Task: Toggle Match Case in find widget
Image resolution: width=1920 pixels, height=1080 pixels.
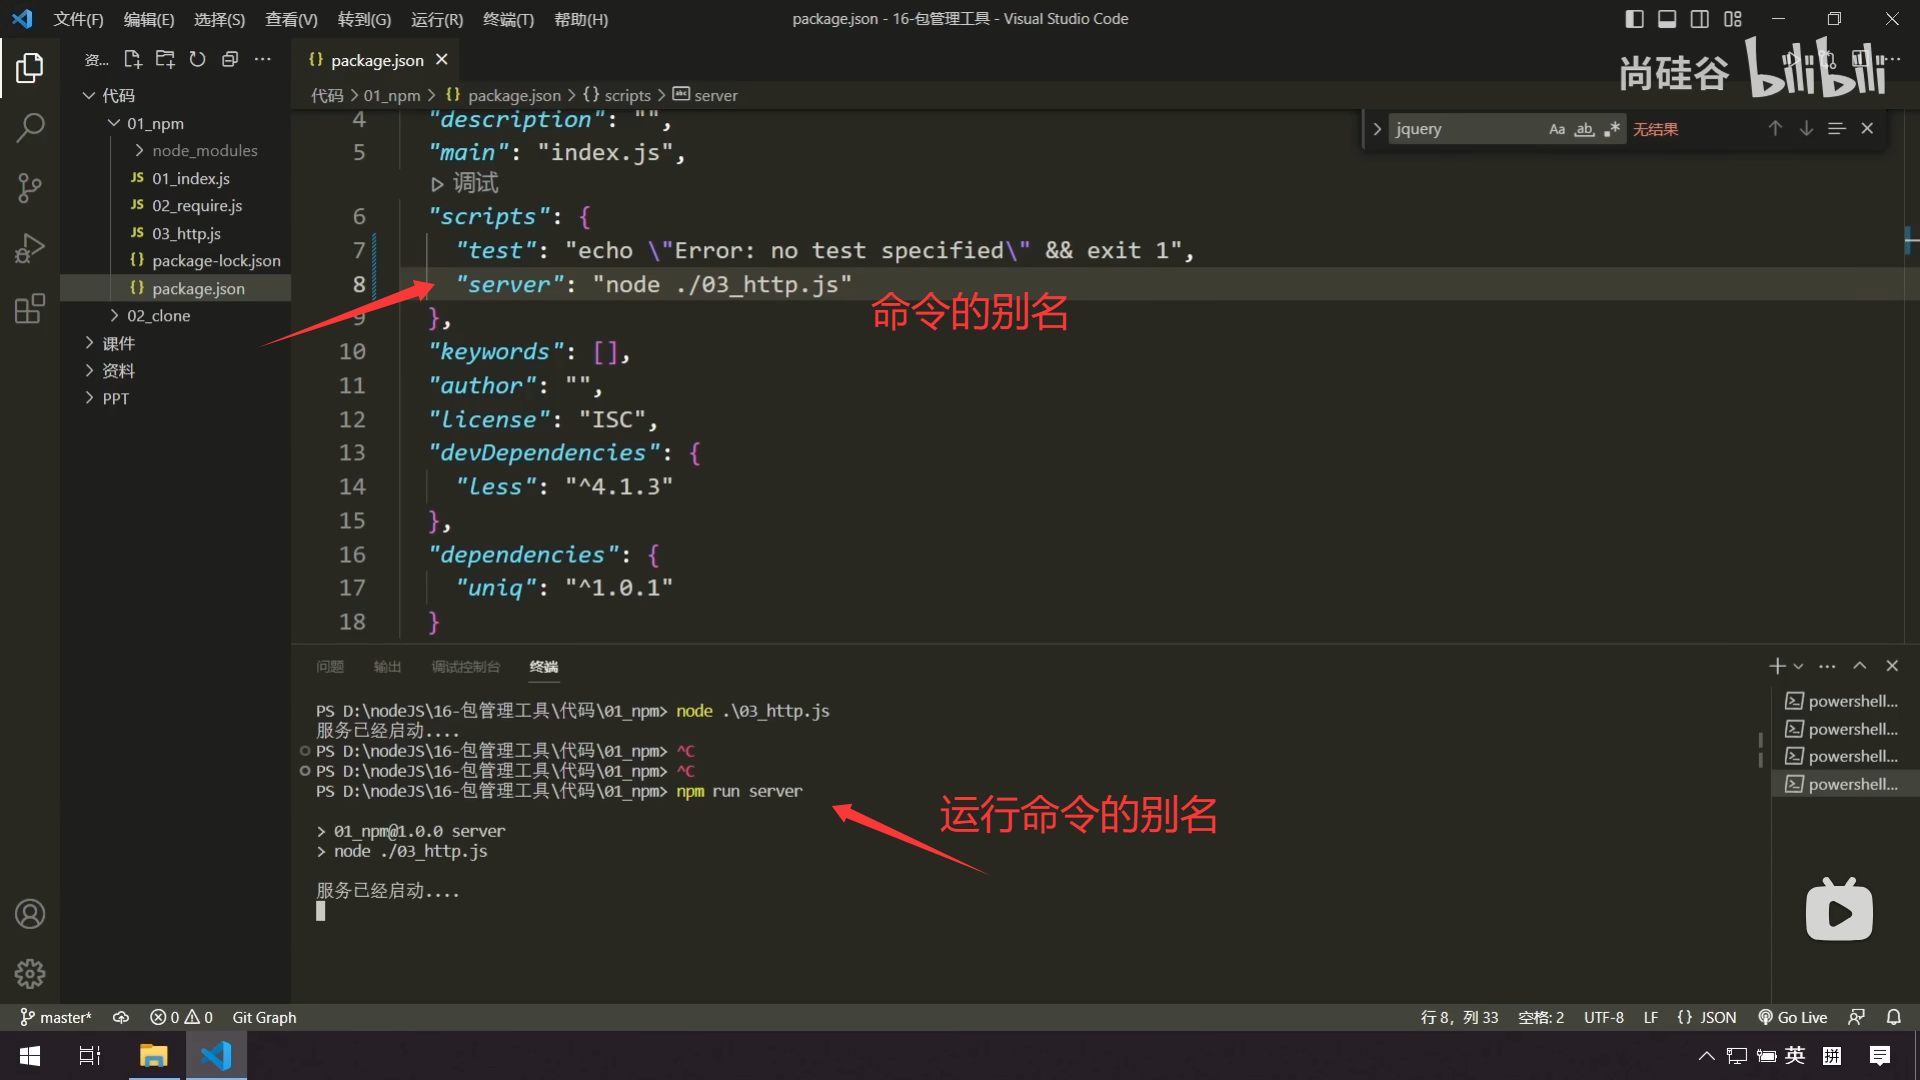Action: [1556, 129]
